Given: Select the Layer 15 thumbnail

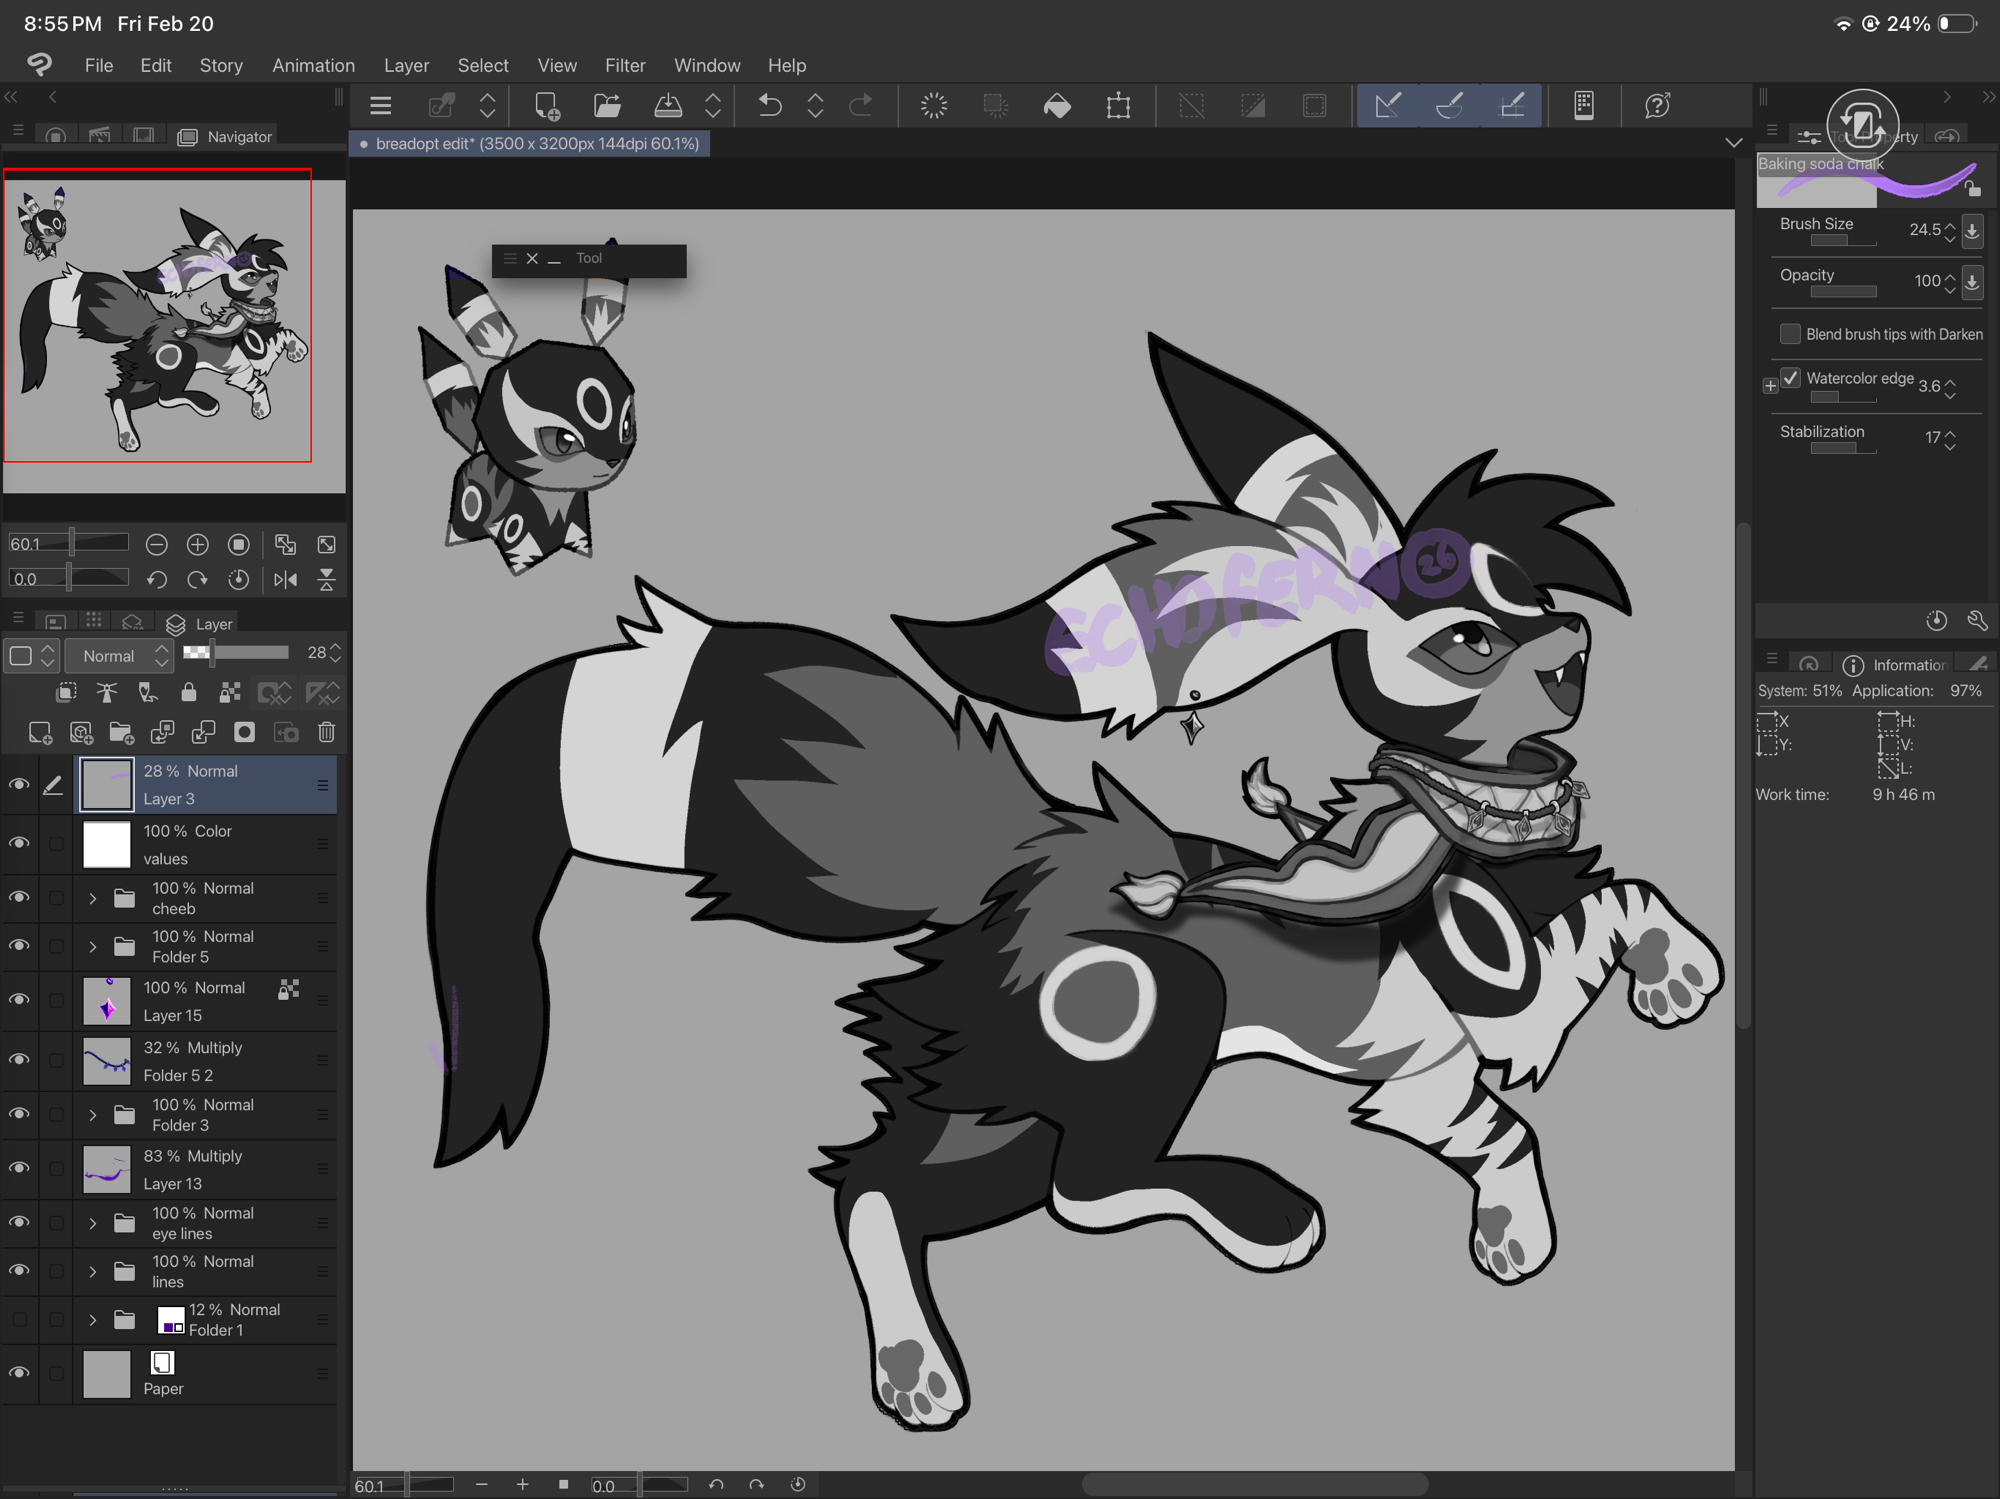Looking at the screenshot, I should coord(106,1001).
